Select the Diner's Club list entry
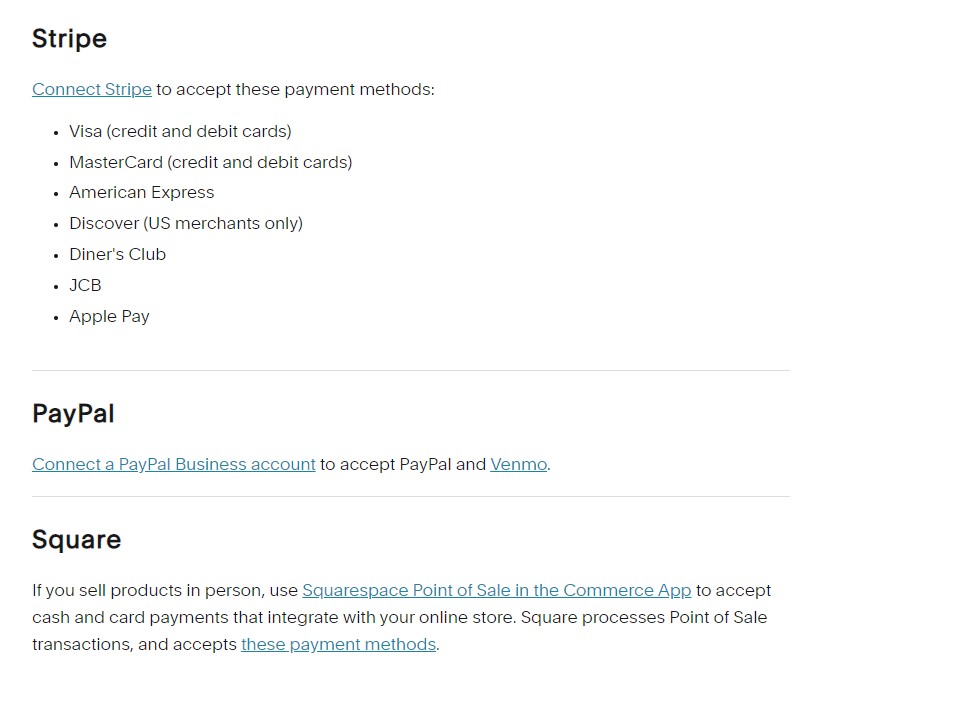This screenshot has height=704, width=958. [117, 254]
